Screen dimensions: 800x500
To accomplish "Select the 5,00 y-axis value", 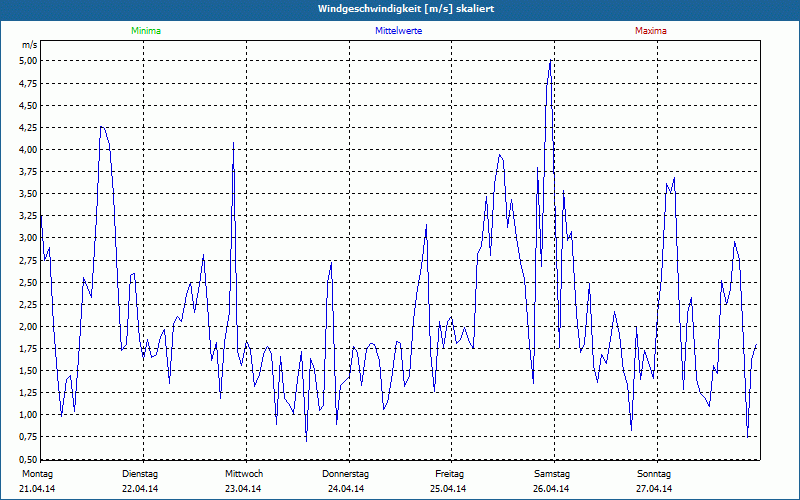I will [29, 61].
